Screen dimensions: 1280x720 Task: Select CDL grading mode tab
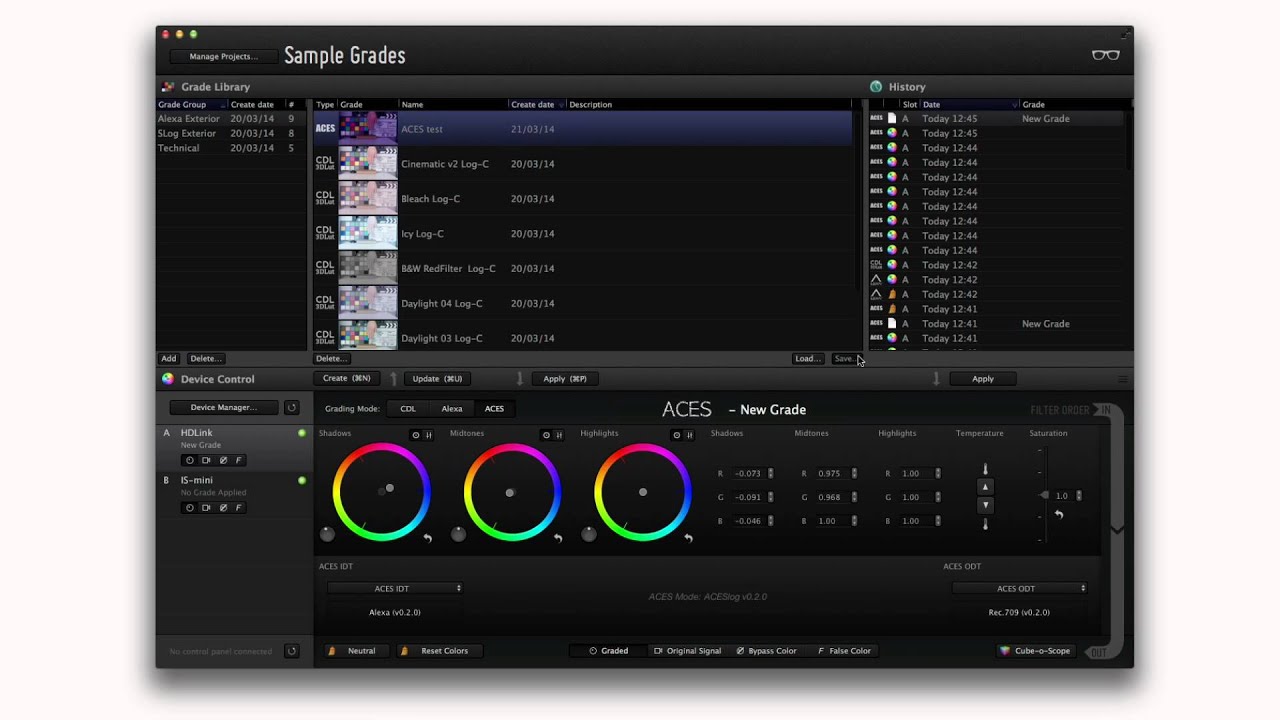pyautogui.click(x=408, y=409)
